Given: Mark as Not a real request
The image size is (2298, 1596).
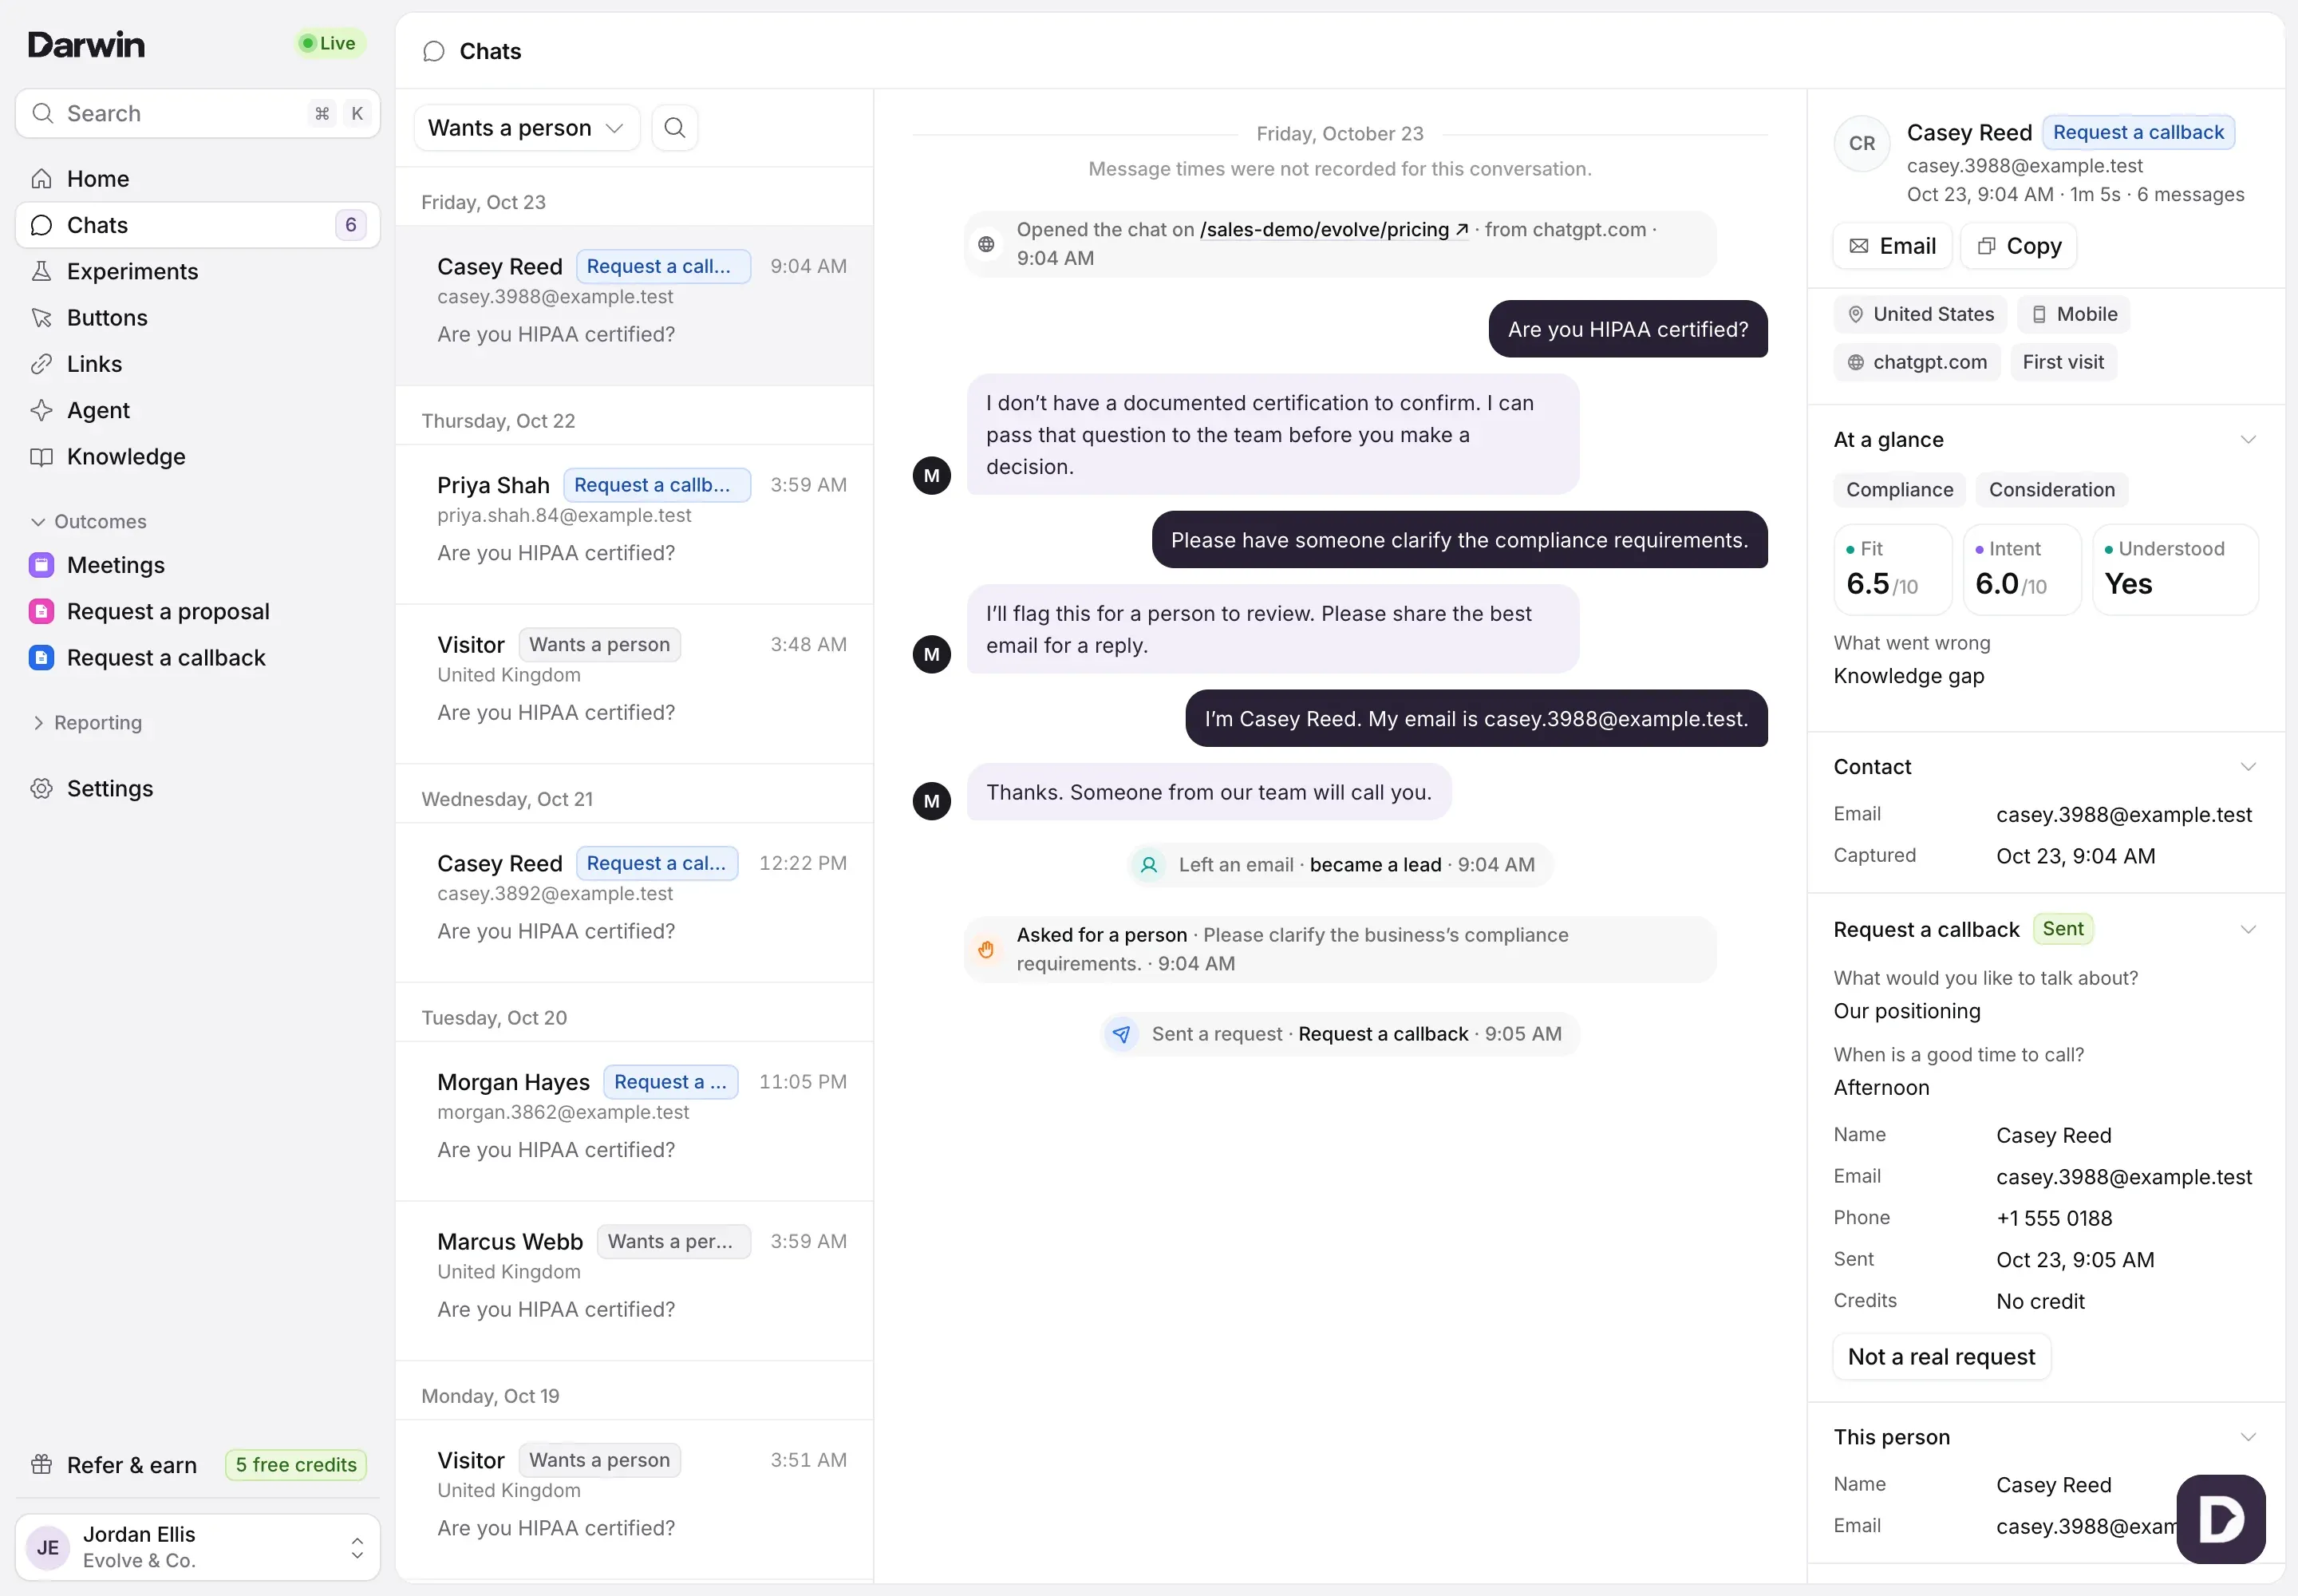Looking at the screenshot, I should [x=1941, y=1357].
